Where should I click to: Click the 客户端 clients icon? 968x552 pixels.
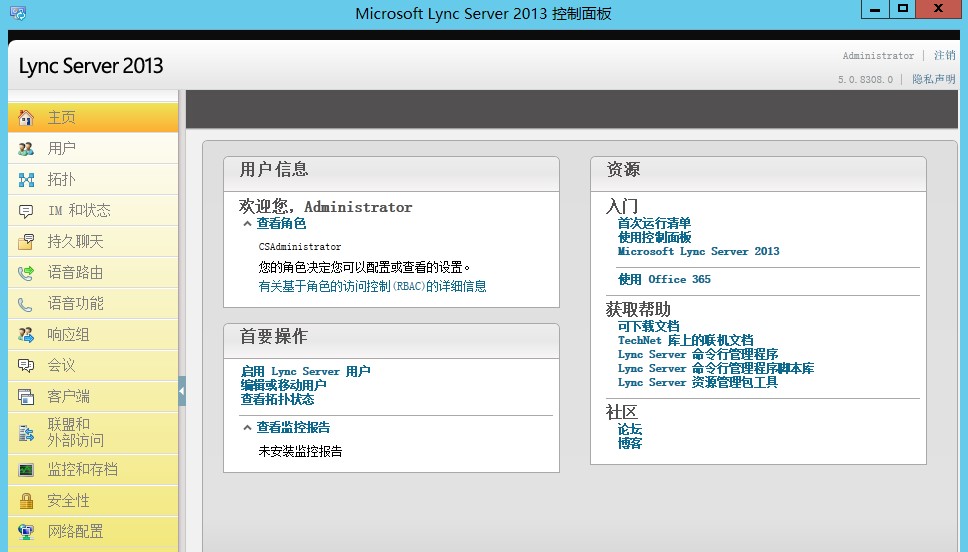26,396
